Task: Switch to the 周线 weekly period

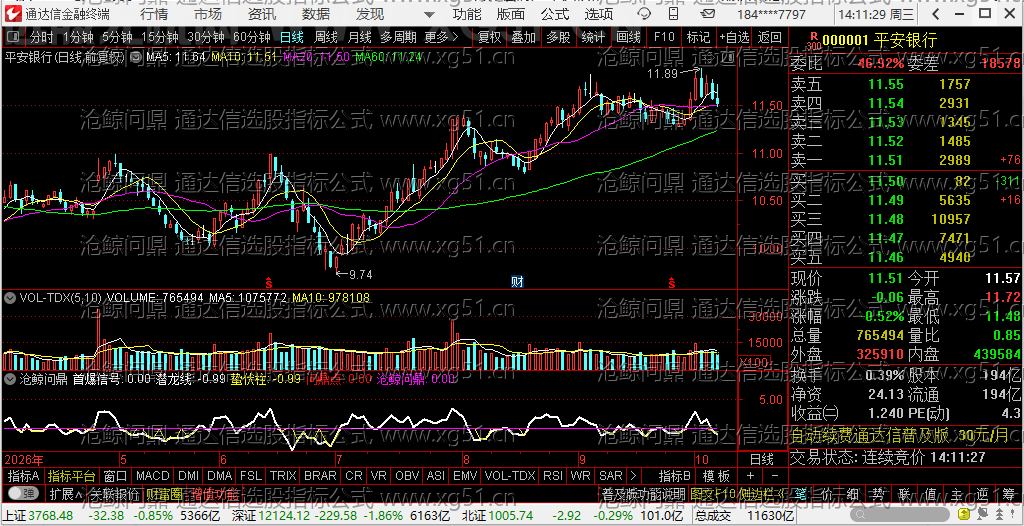Action: (x=325, y=37)
